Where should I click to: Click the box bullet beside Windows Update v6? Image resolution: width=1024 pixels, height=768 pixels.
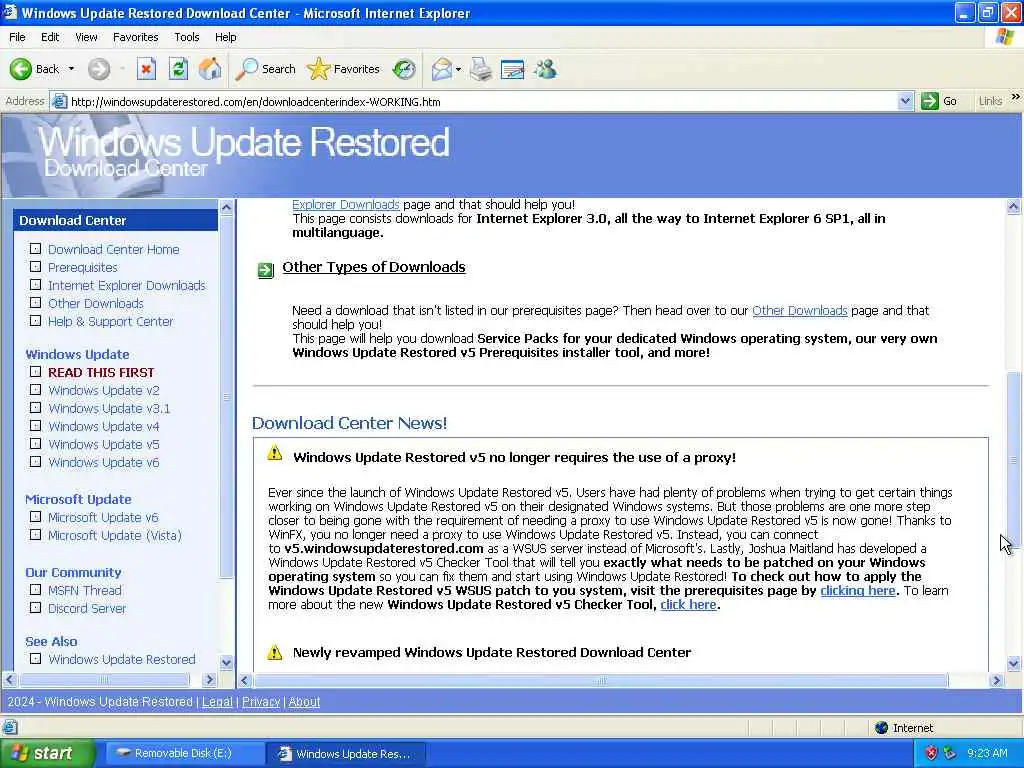click(x=35, y=461)
